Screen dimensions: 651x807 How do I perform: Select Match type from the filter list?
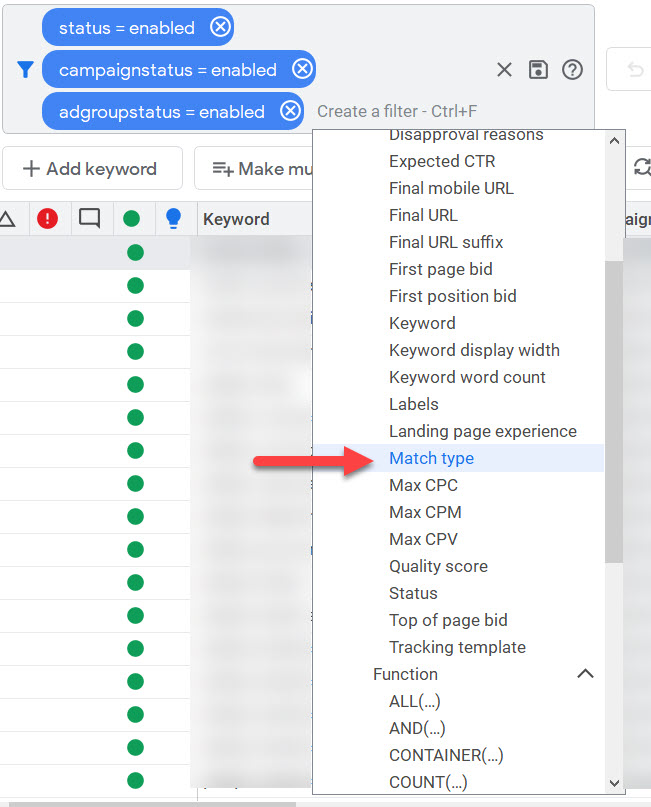coord(431,458)
